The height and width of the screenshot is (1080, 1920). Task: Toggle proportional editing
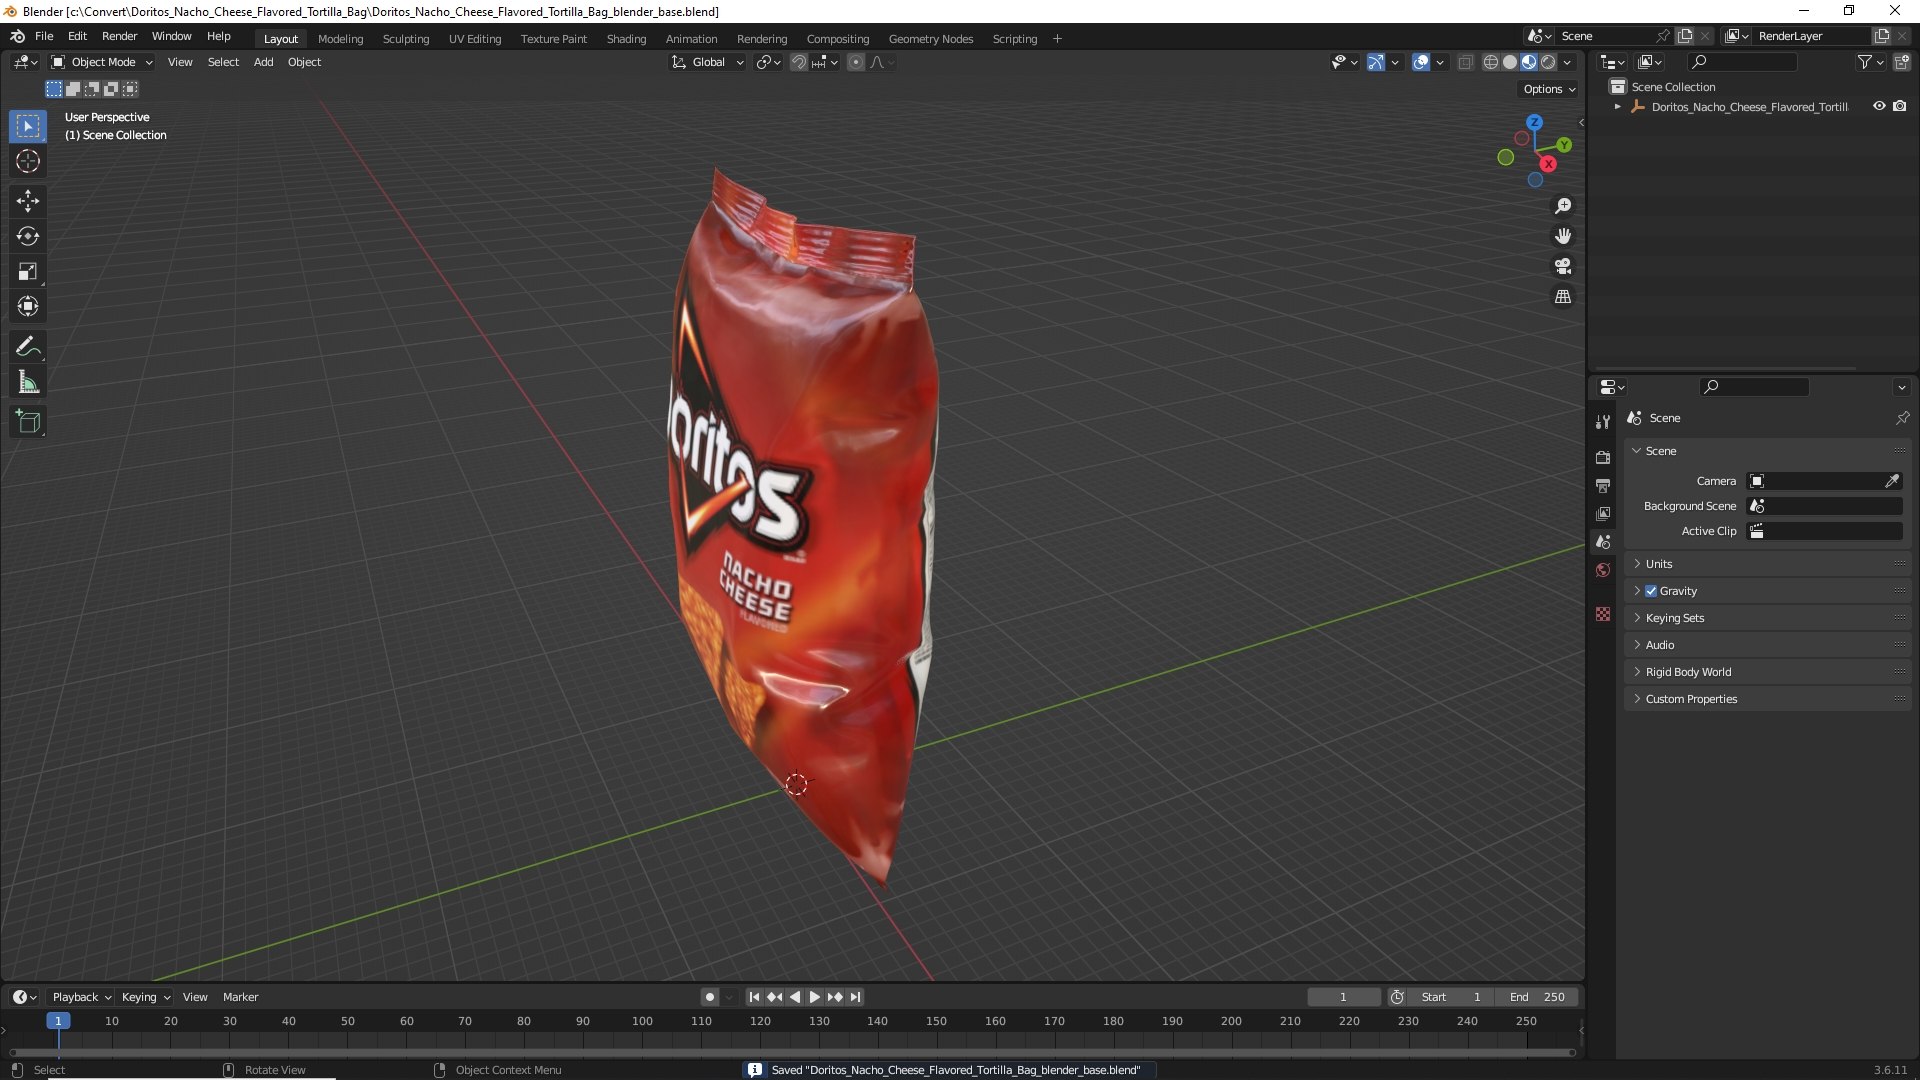(856, 62)
